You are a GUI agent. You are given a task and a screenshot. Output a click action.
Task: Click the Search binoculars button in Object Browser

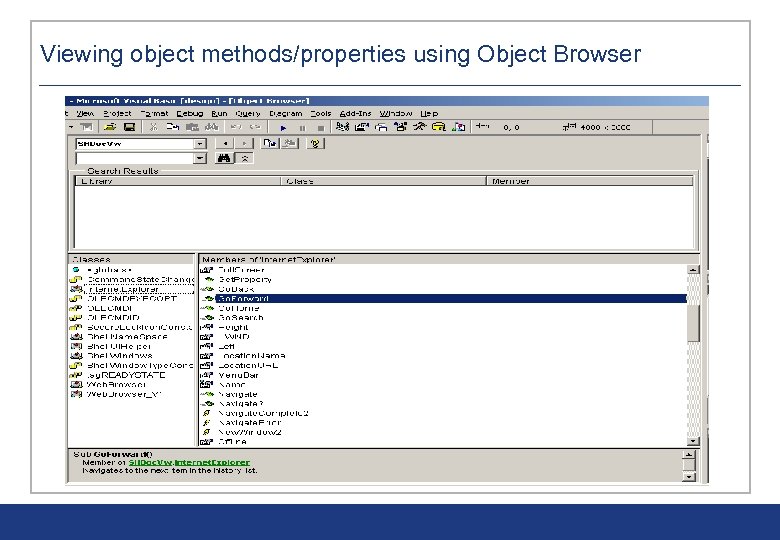tap(224, 158)
